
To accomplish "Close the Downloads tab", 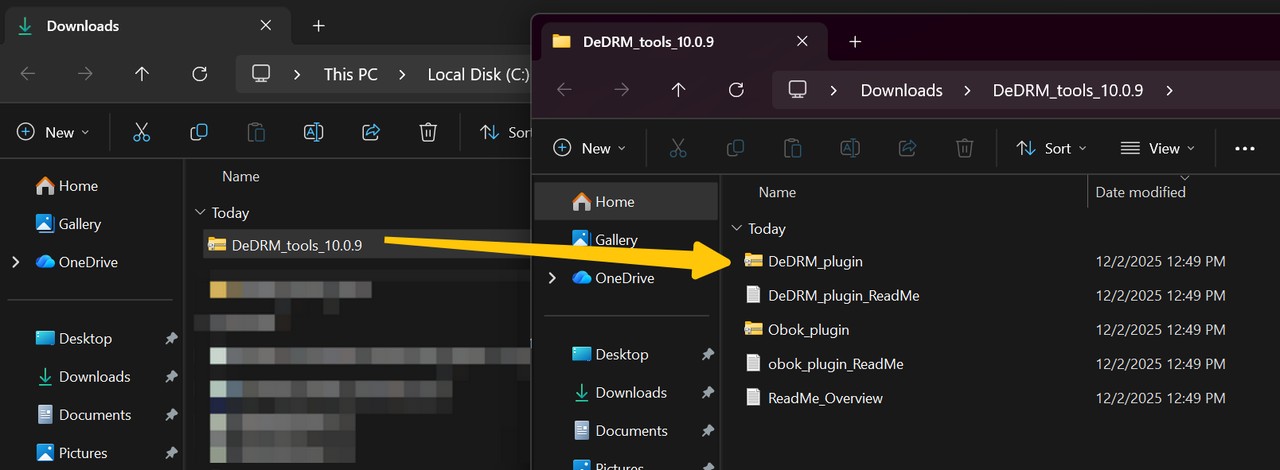I will (x=265, y=26).
